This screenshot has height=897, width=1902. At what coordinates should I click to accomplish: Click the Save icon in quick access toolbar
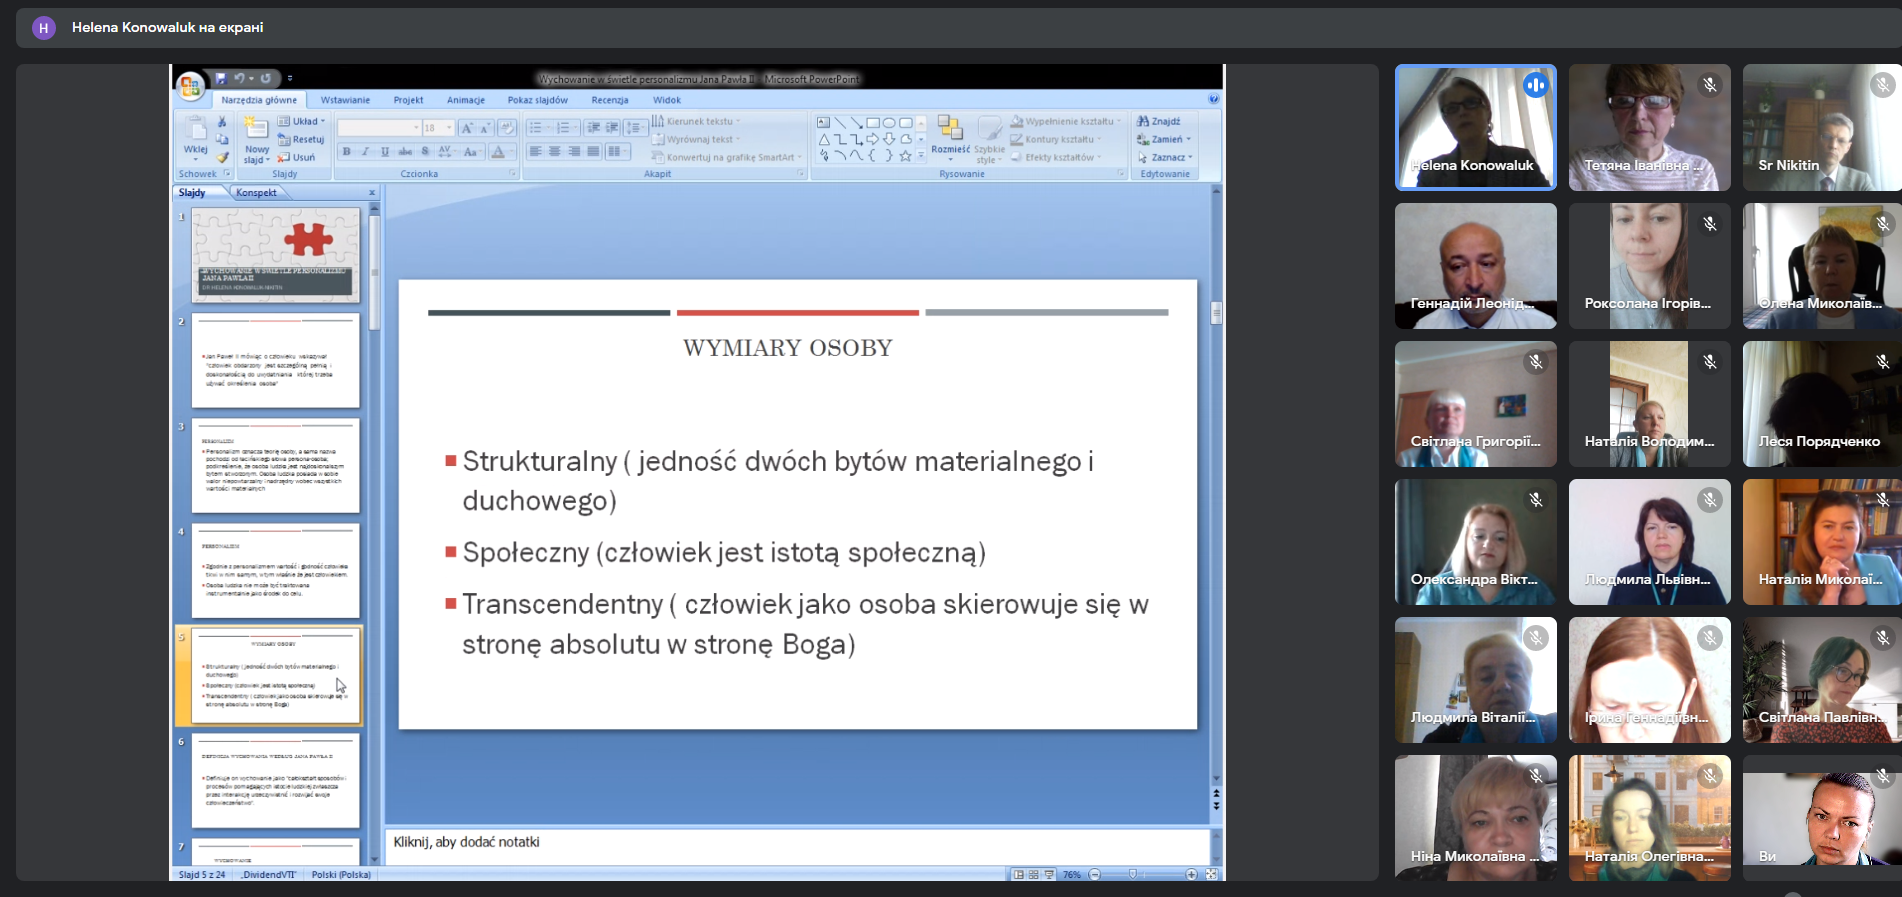[221, 78]
